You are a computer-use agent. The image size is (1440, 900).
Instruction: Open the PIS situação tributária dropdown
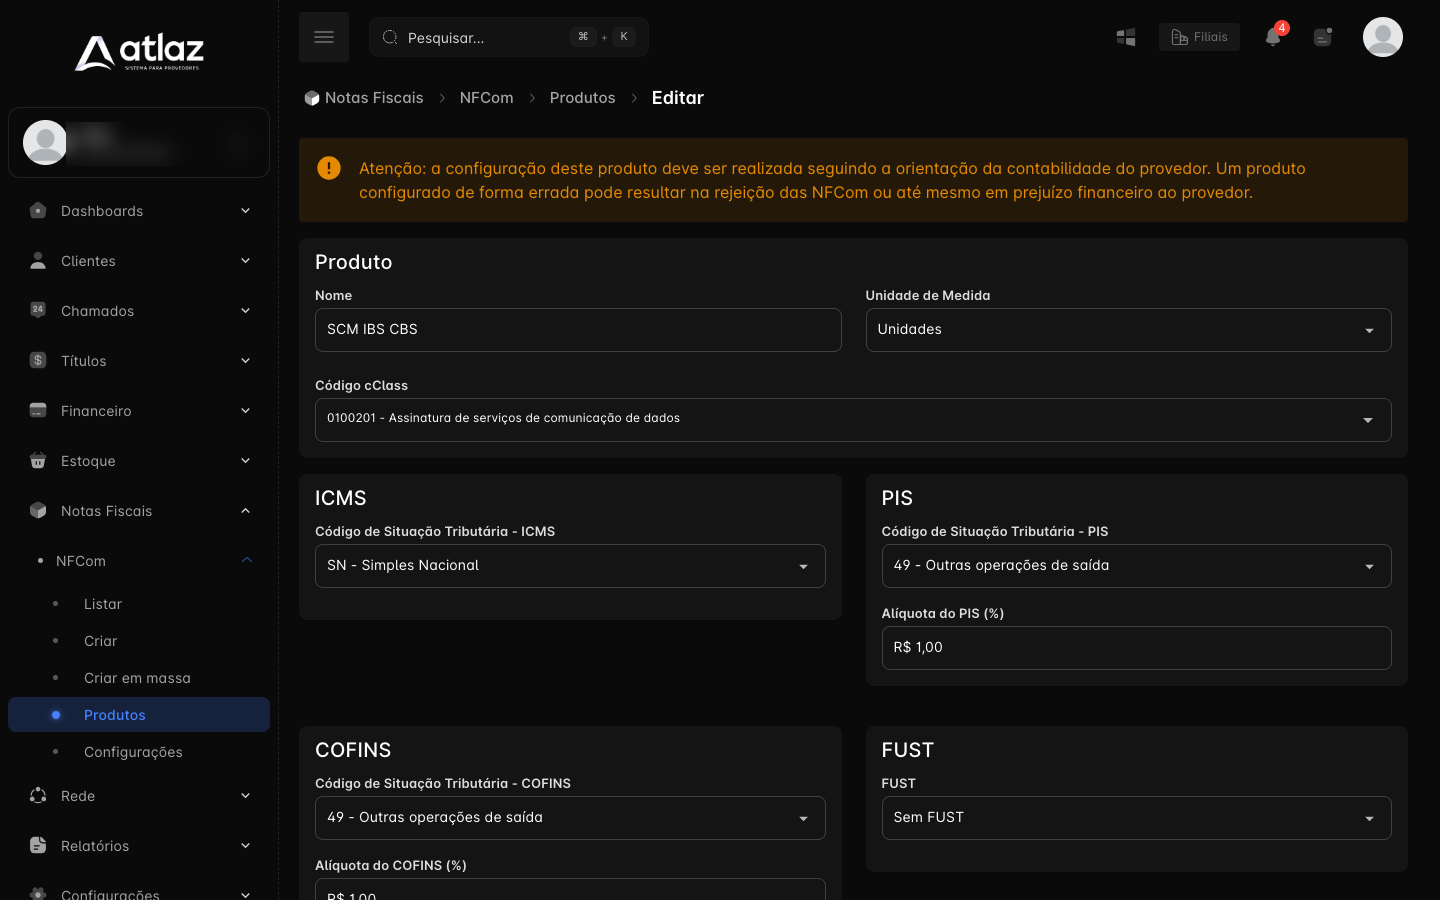(1136, 566)
